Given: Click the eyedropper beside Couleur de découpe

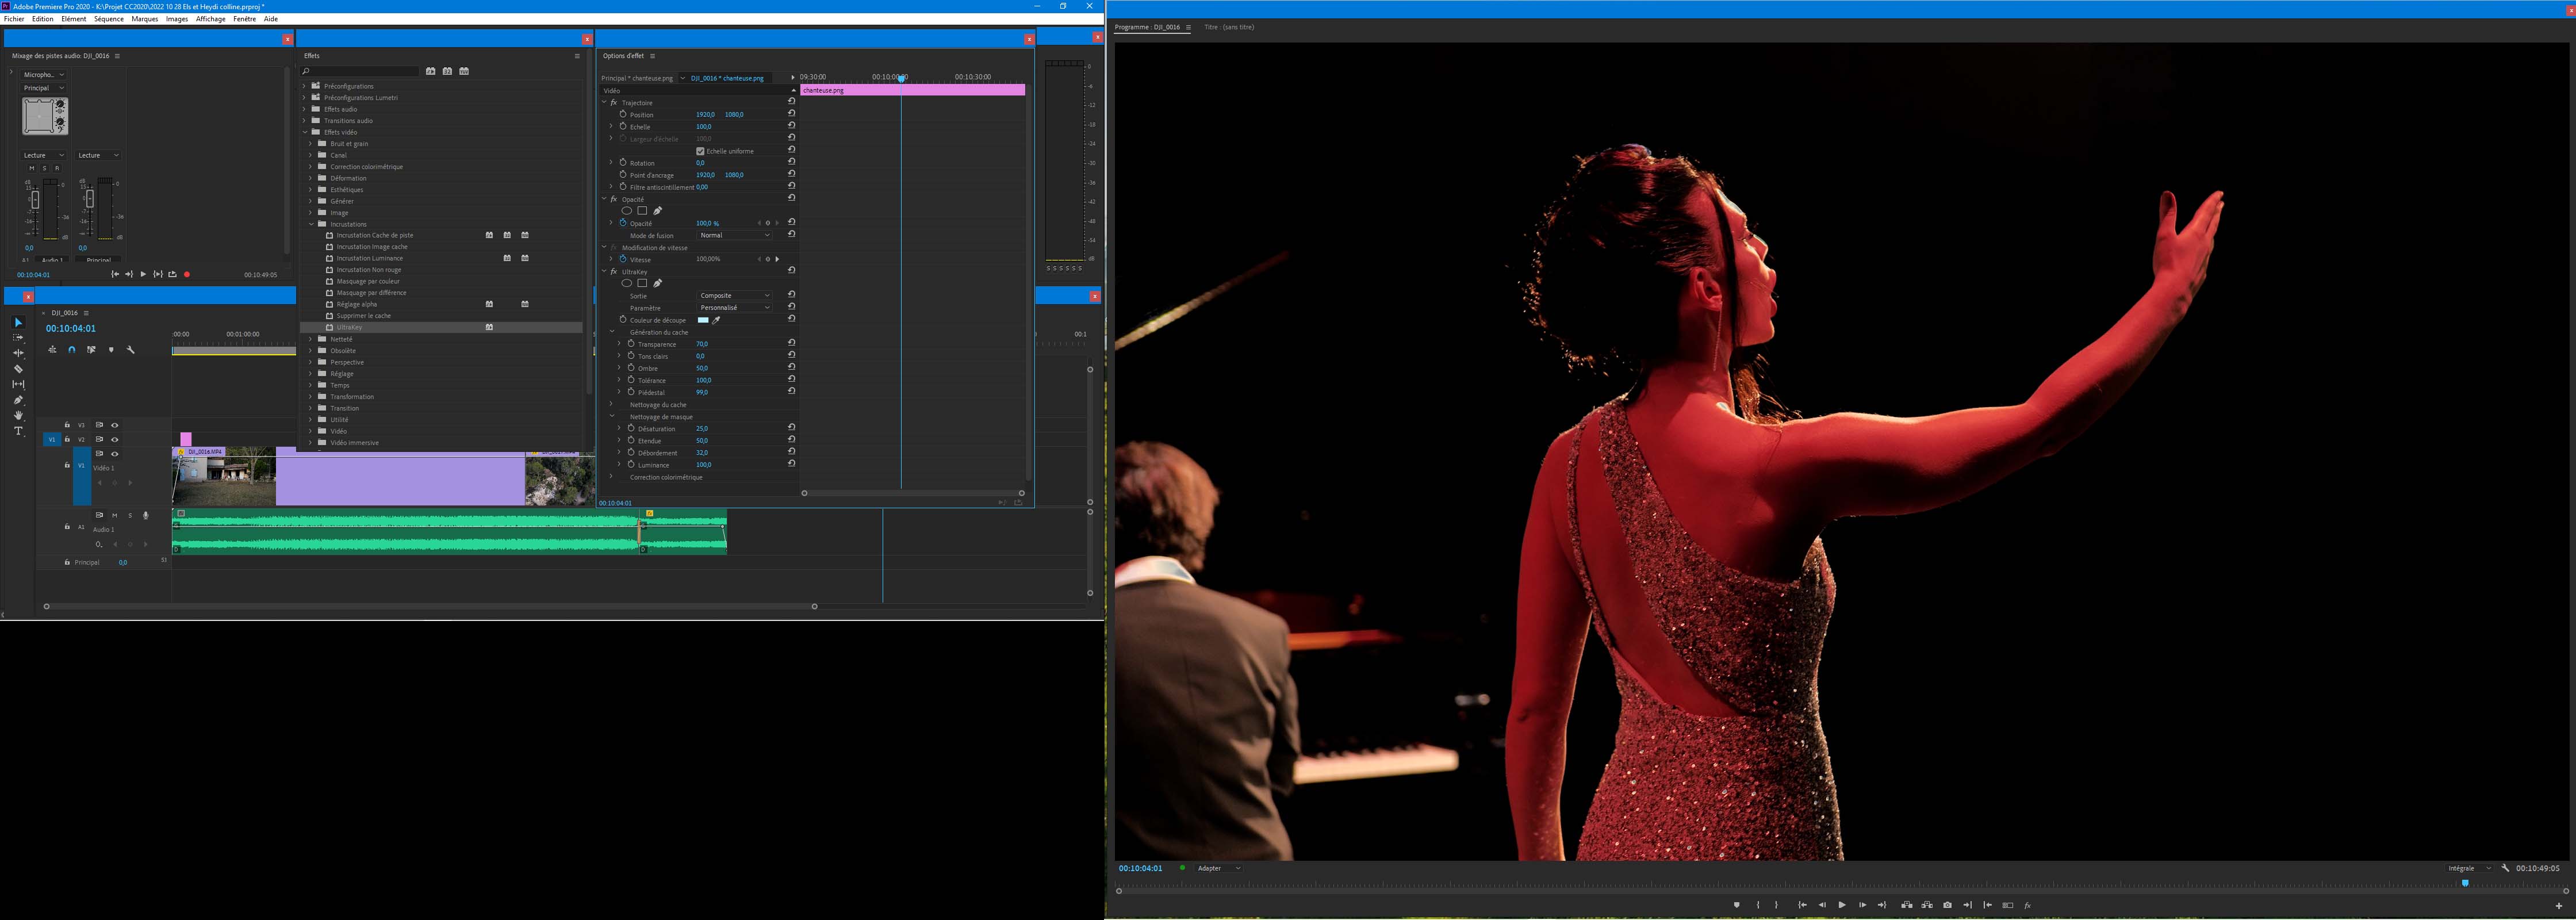Looking at the screenshot, I should pyautogui.click(x=716, y=320).
